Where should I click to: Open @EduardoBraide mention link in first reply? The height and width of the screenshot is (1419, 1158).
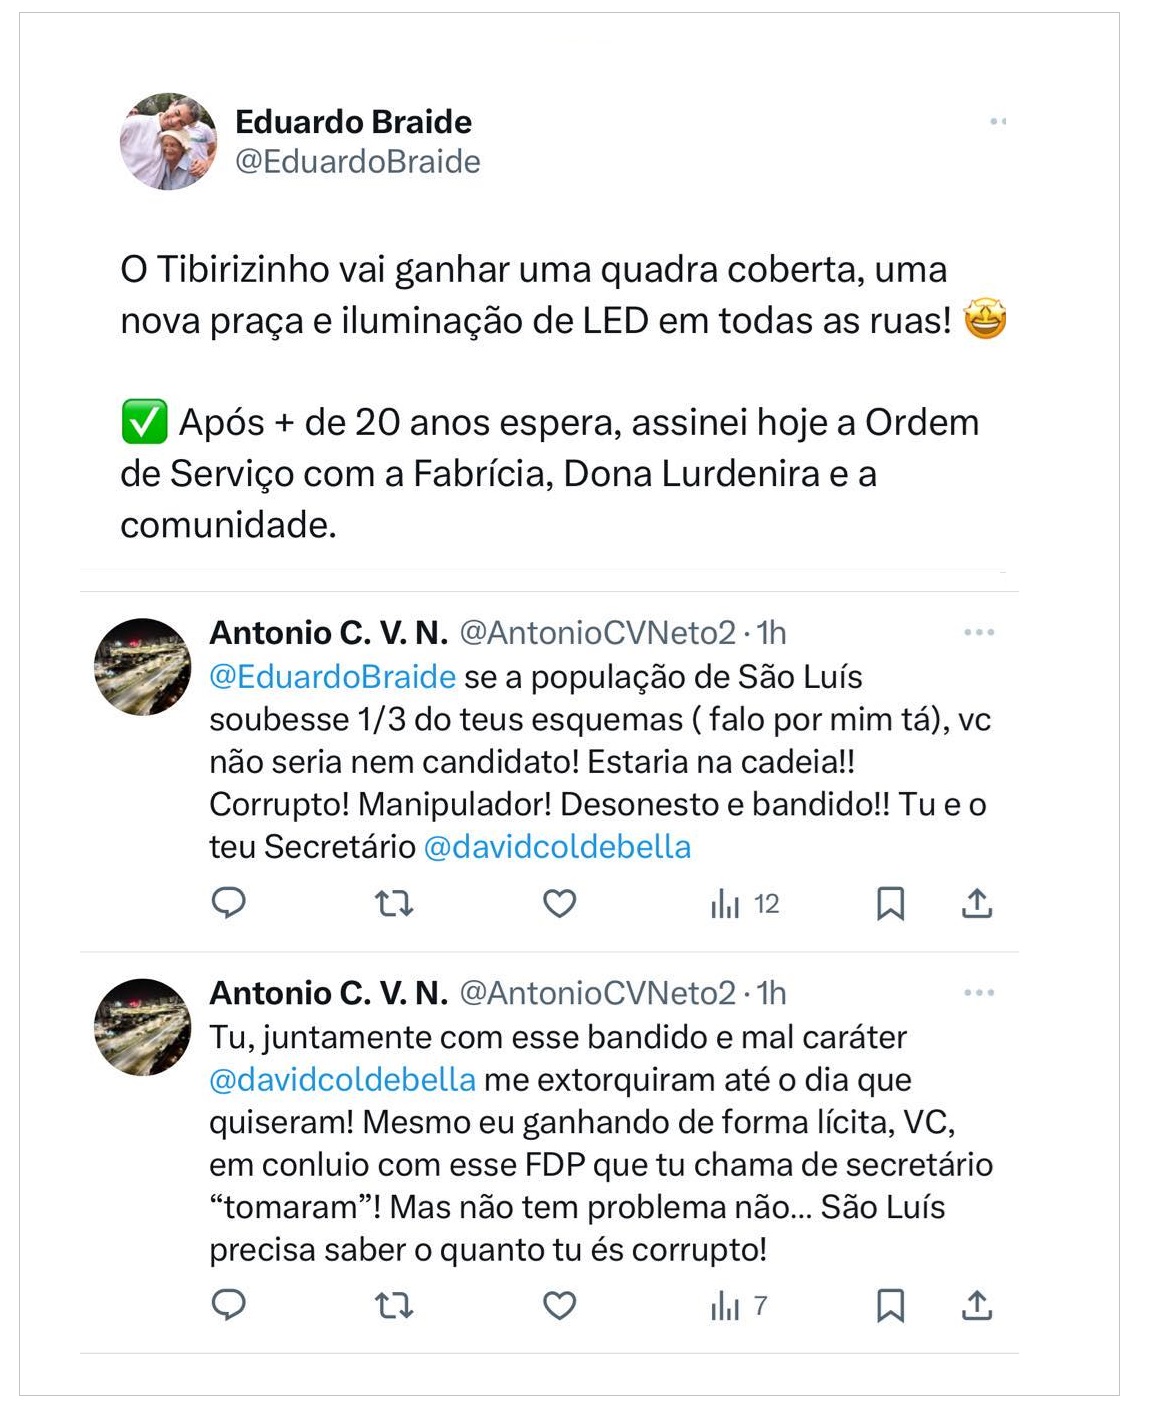(x=333, y=677)
